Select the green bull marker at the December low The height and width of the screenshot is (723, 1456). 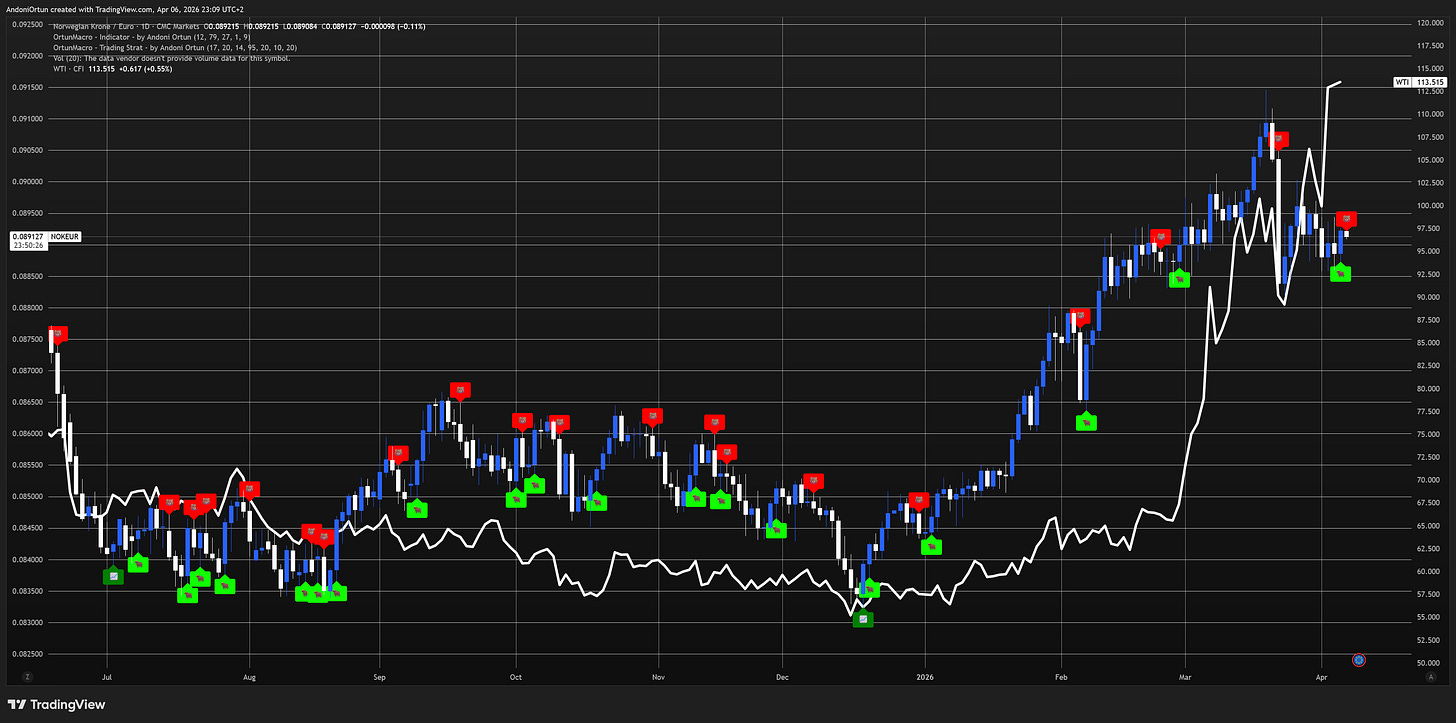tap(869, 588)
